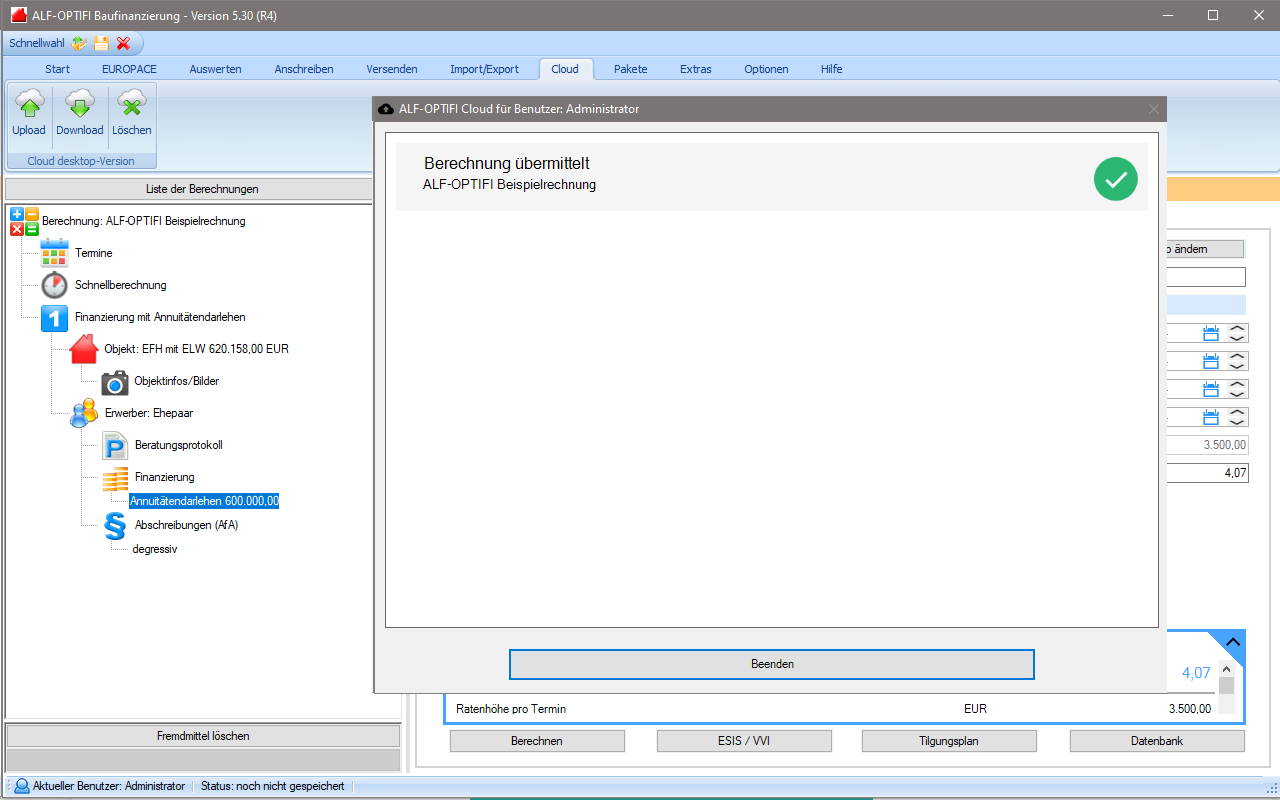Click the Download cloud icon
The height and width of the screenshot is (800, 1280).
coord(80,104)
